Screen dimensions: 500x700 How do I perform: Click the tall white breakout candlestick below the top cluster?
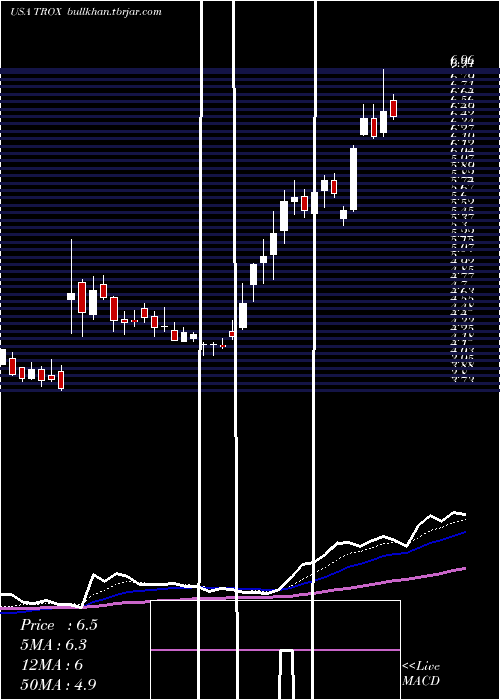353,179
